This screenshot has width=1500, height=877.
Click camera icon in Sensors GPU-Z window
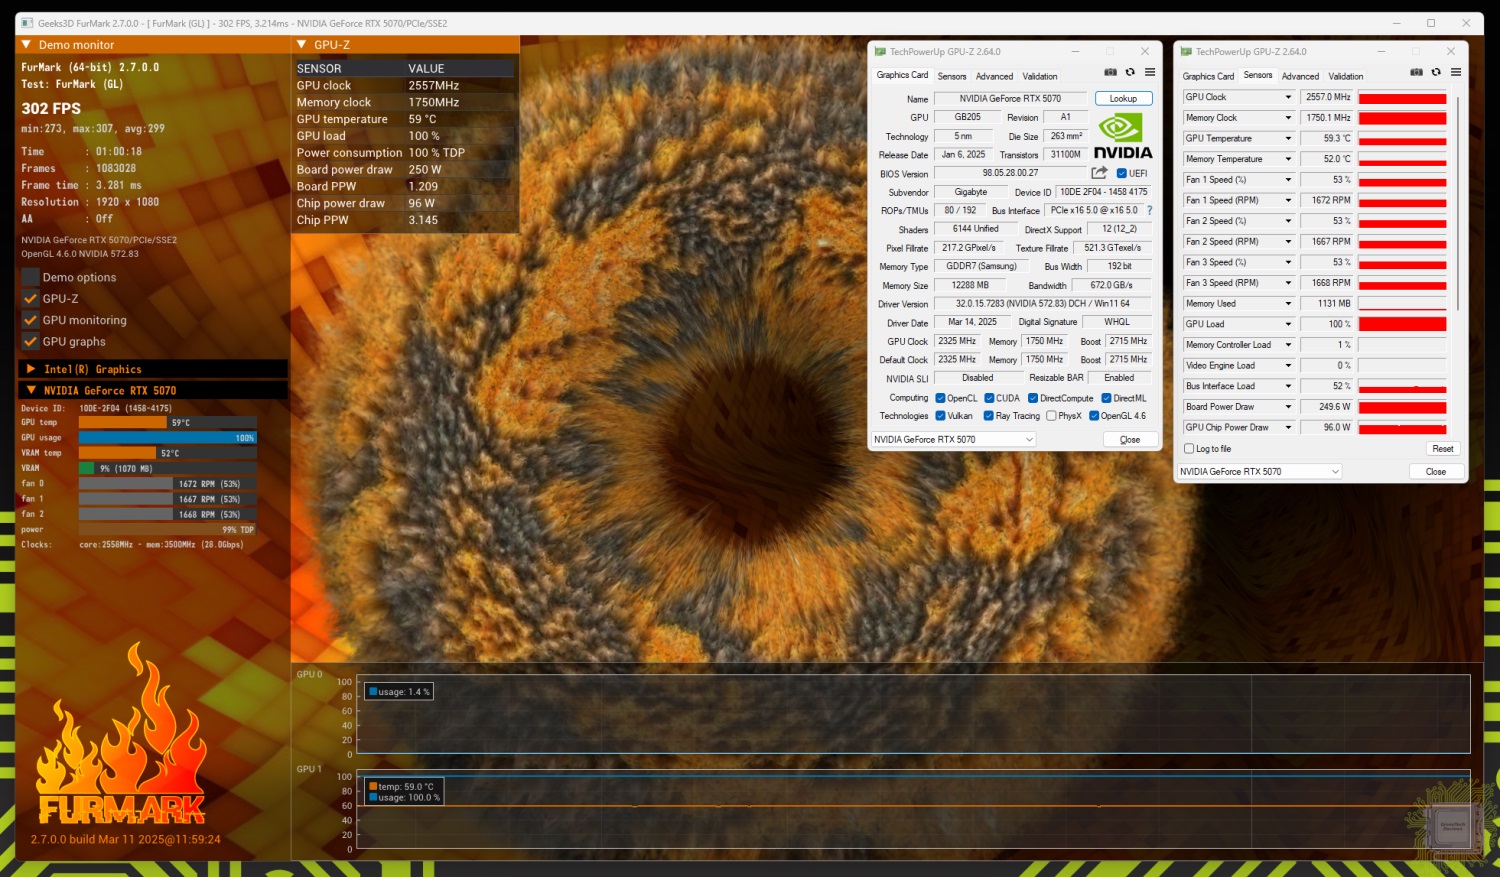(1416, 72)
